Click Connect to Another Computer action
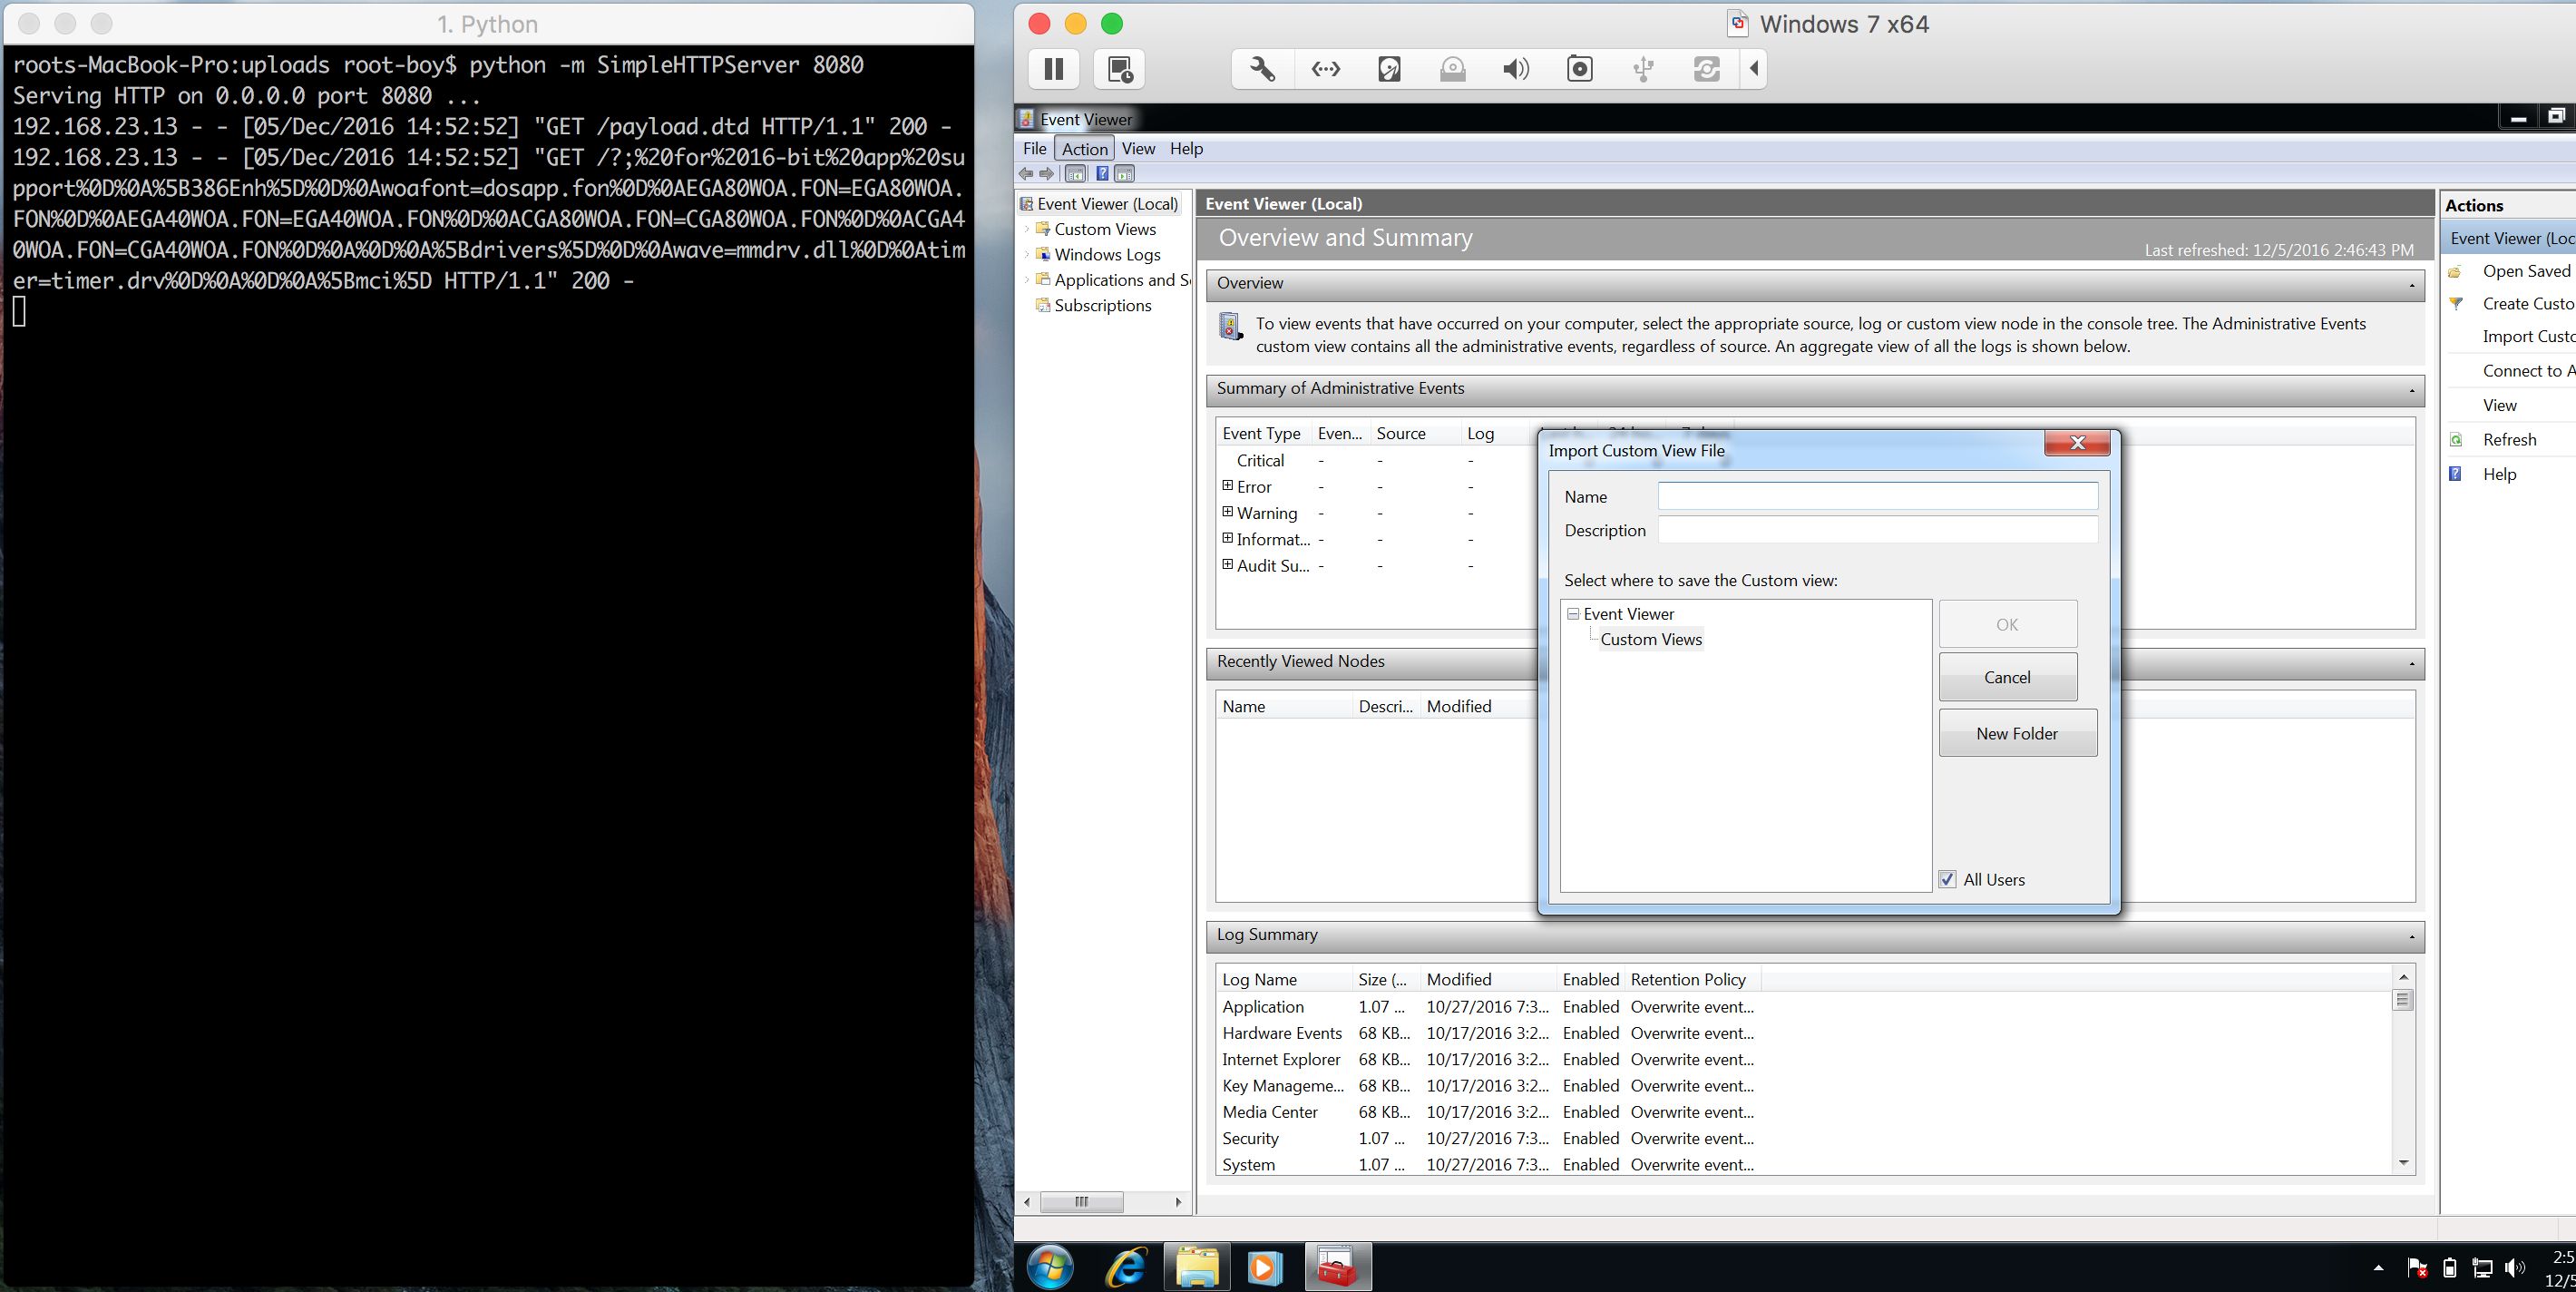 pos(2528,371)
